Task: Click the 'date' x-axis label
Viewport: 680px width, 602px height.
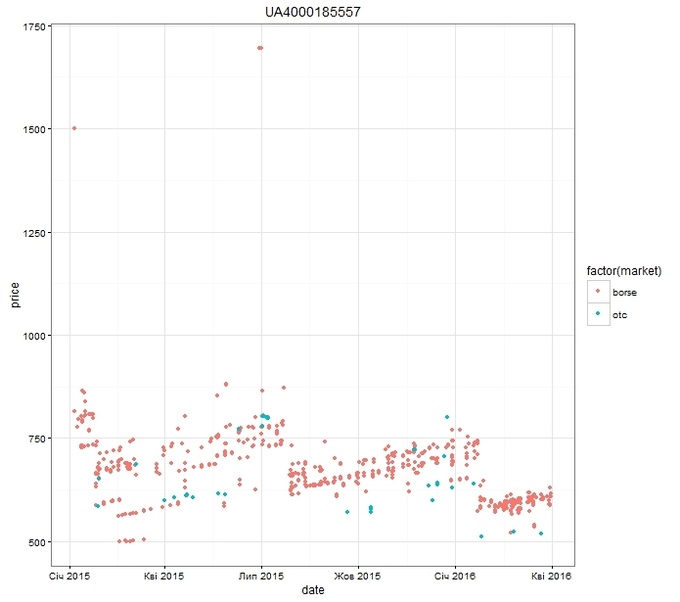Action: 313,591
